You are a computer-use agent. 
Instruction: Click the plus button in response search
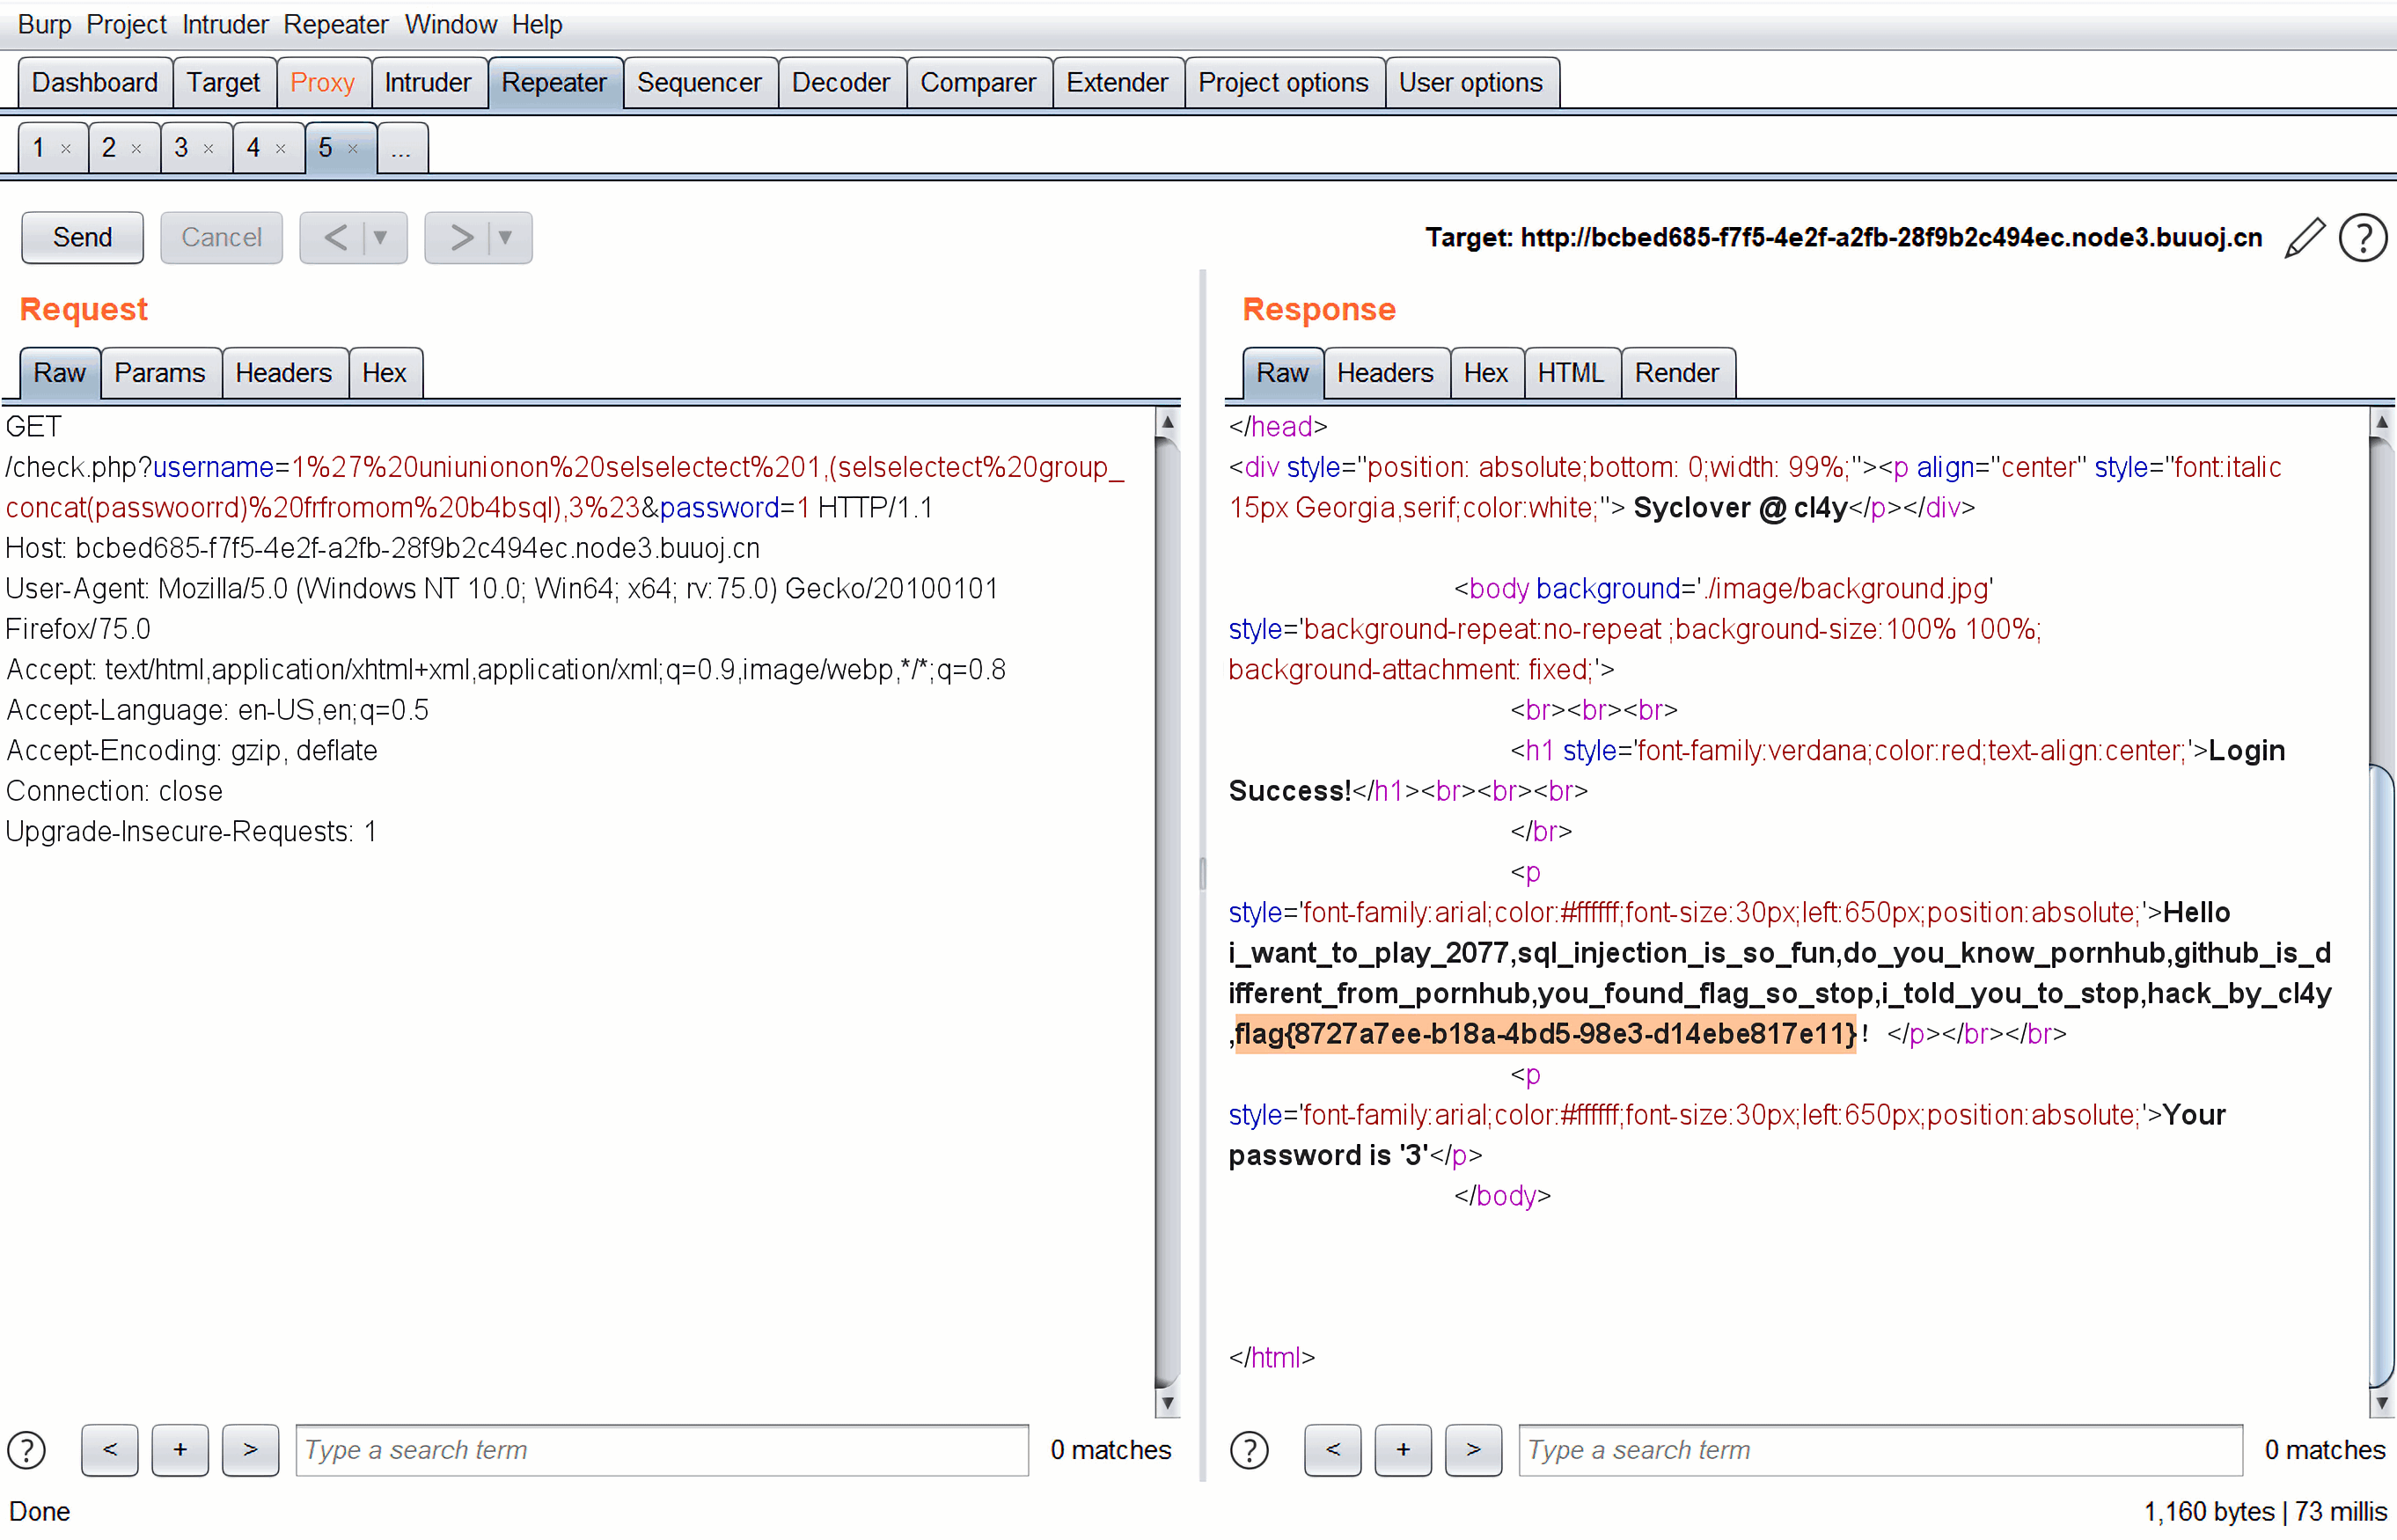pyautogui.click(x=1403, y=1449)
